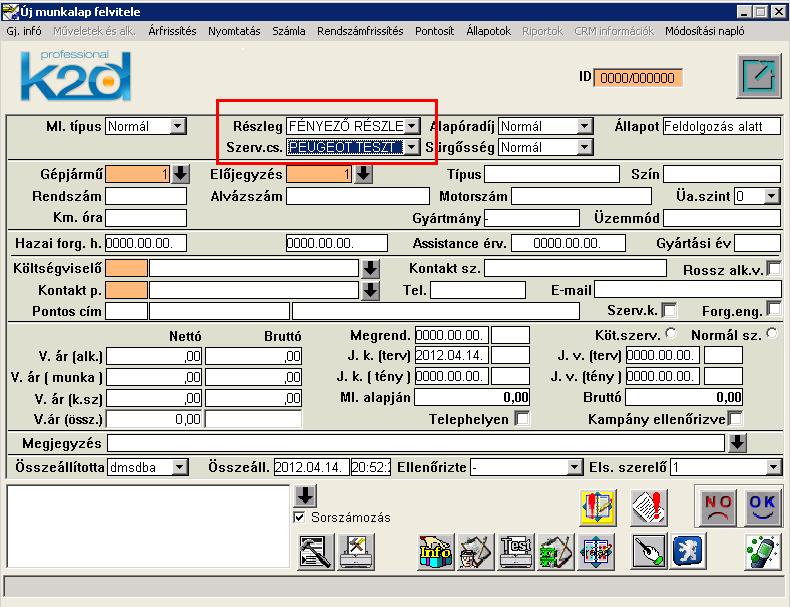
Task: Click the green mobile phone icon
Action: click(x=763, y=552)
